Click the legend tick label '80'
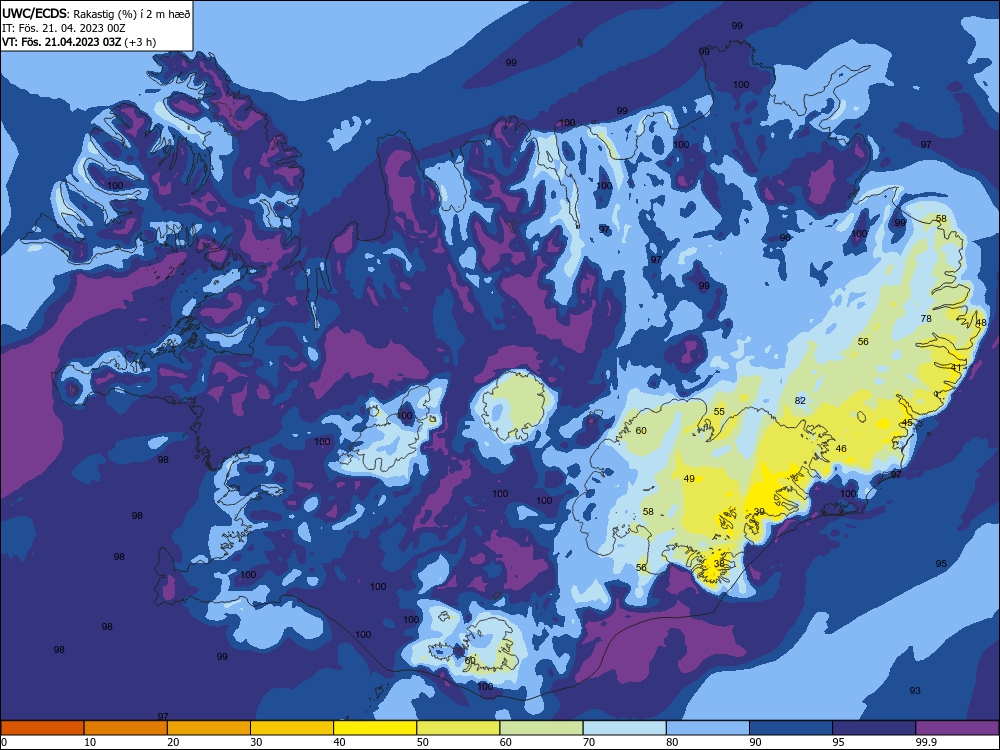Viewport: 1000px width, 750px height. point(672,742)
